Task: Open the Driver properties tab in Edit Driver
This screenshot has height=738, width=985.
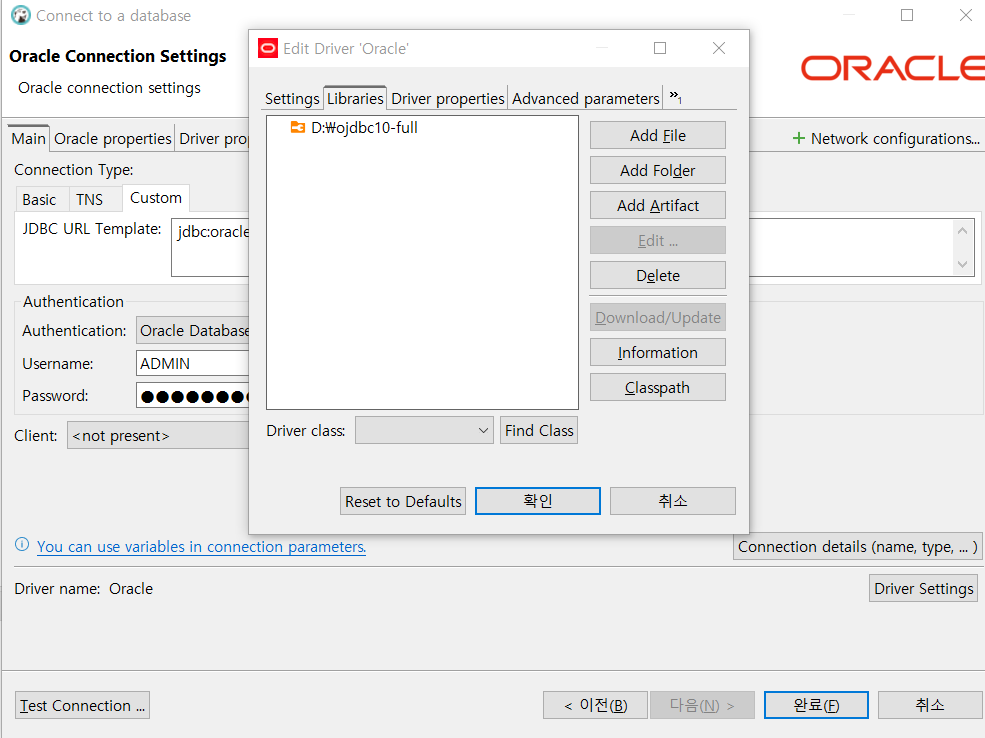Action: coord(447,99)
